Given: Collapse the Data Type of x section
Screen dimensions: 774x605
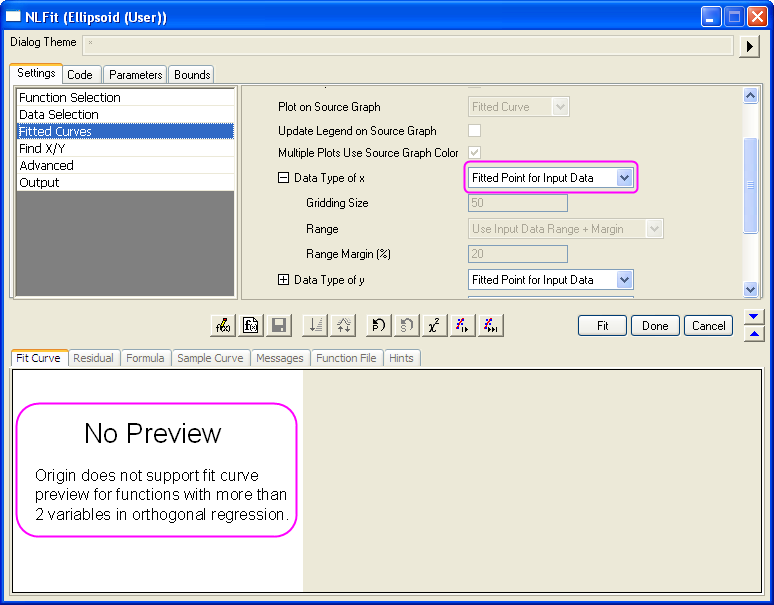Looking at the screenshot, I should 283,178.
